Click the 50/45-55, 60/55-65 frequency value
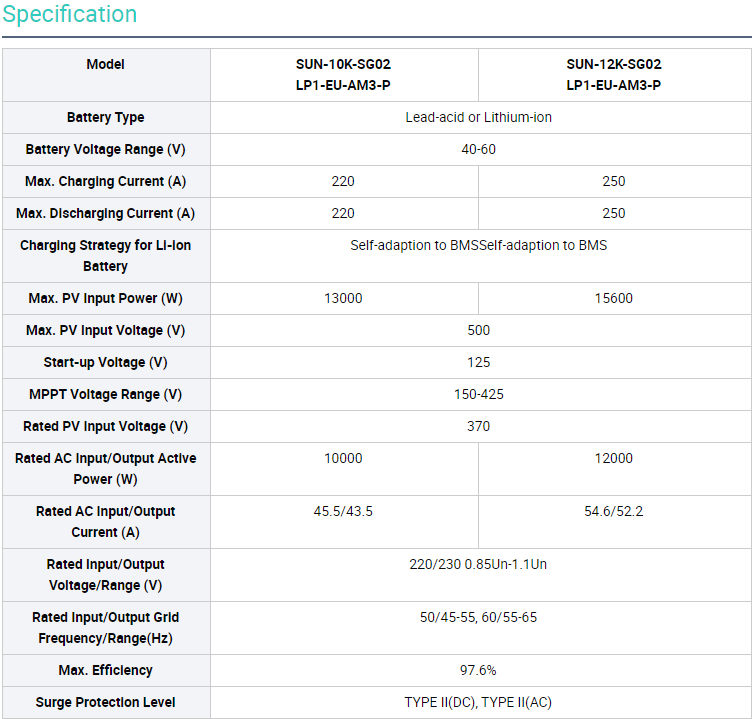 (478, 618)
